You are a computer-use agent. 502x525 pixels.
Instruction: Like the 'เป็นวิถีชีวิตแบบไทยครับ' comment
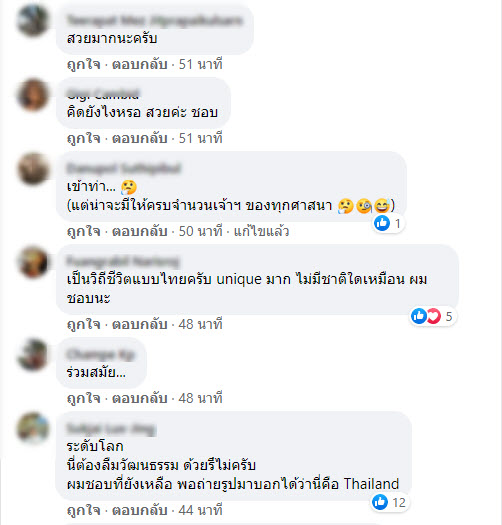tap(83, 324)
